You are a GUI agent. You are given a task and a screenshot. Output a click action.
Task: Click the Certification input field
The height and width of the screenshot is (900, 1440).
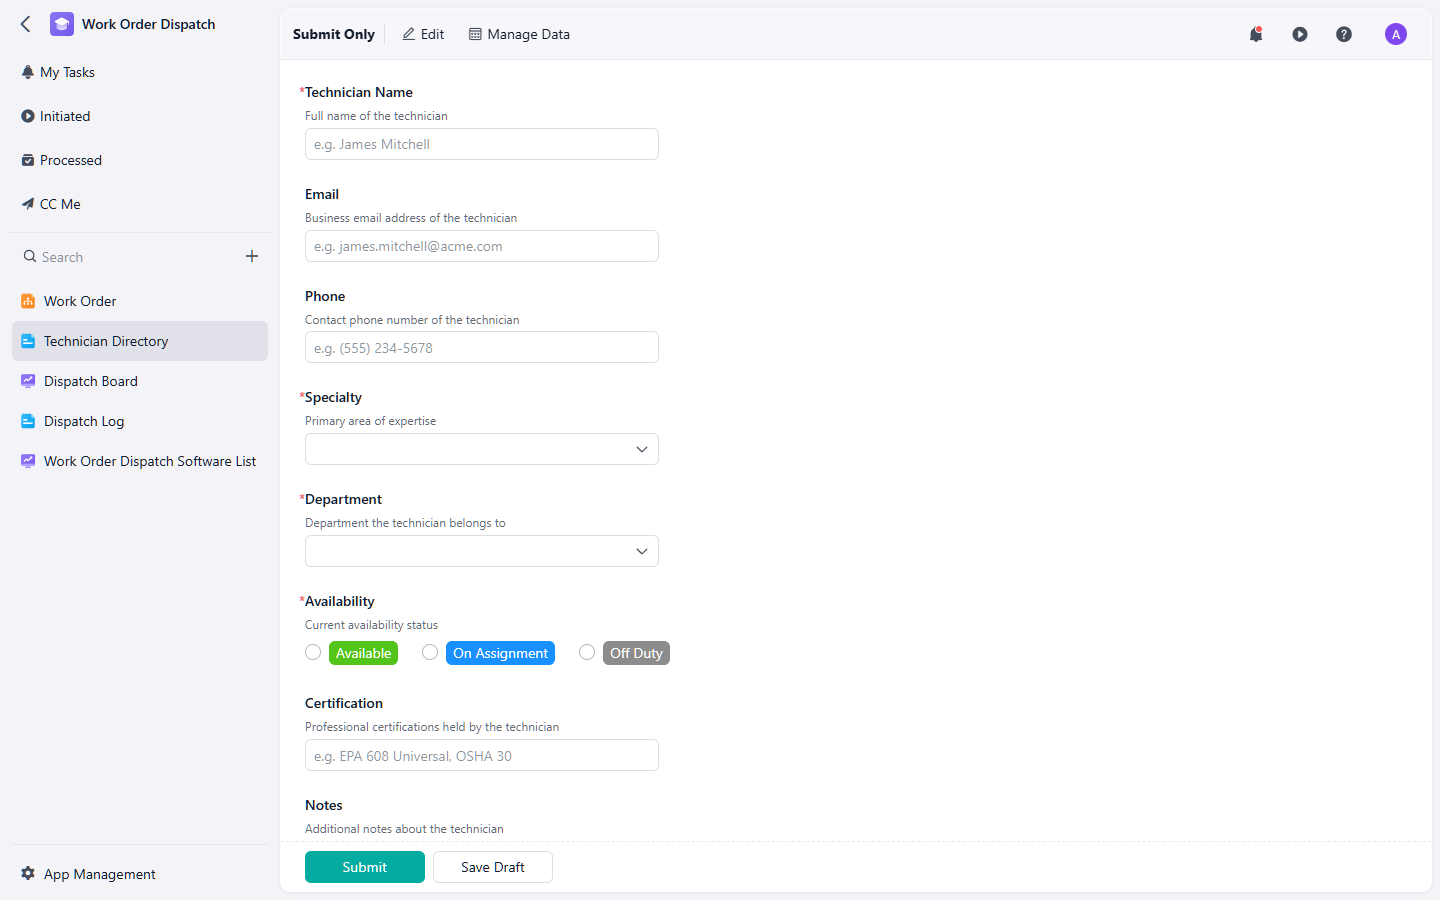point(482,755)
